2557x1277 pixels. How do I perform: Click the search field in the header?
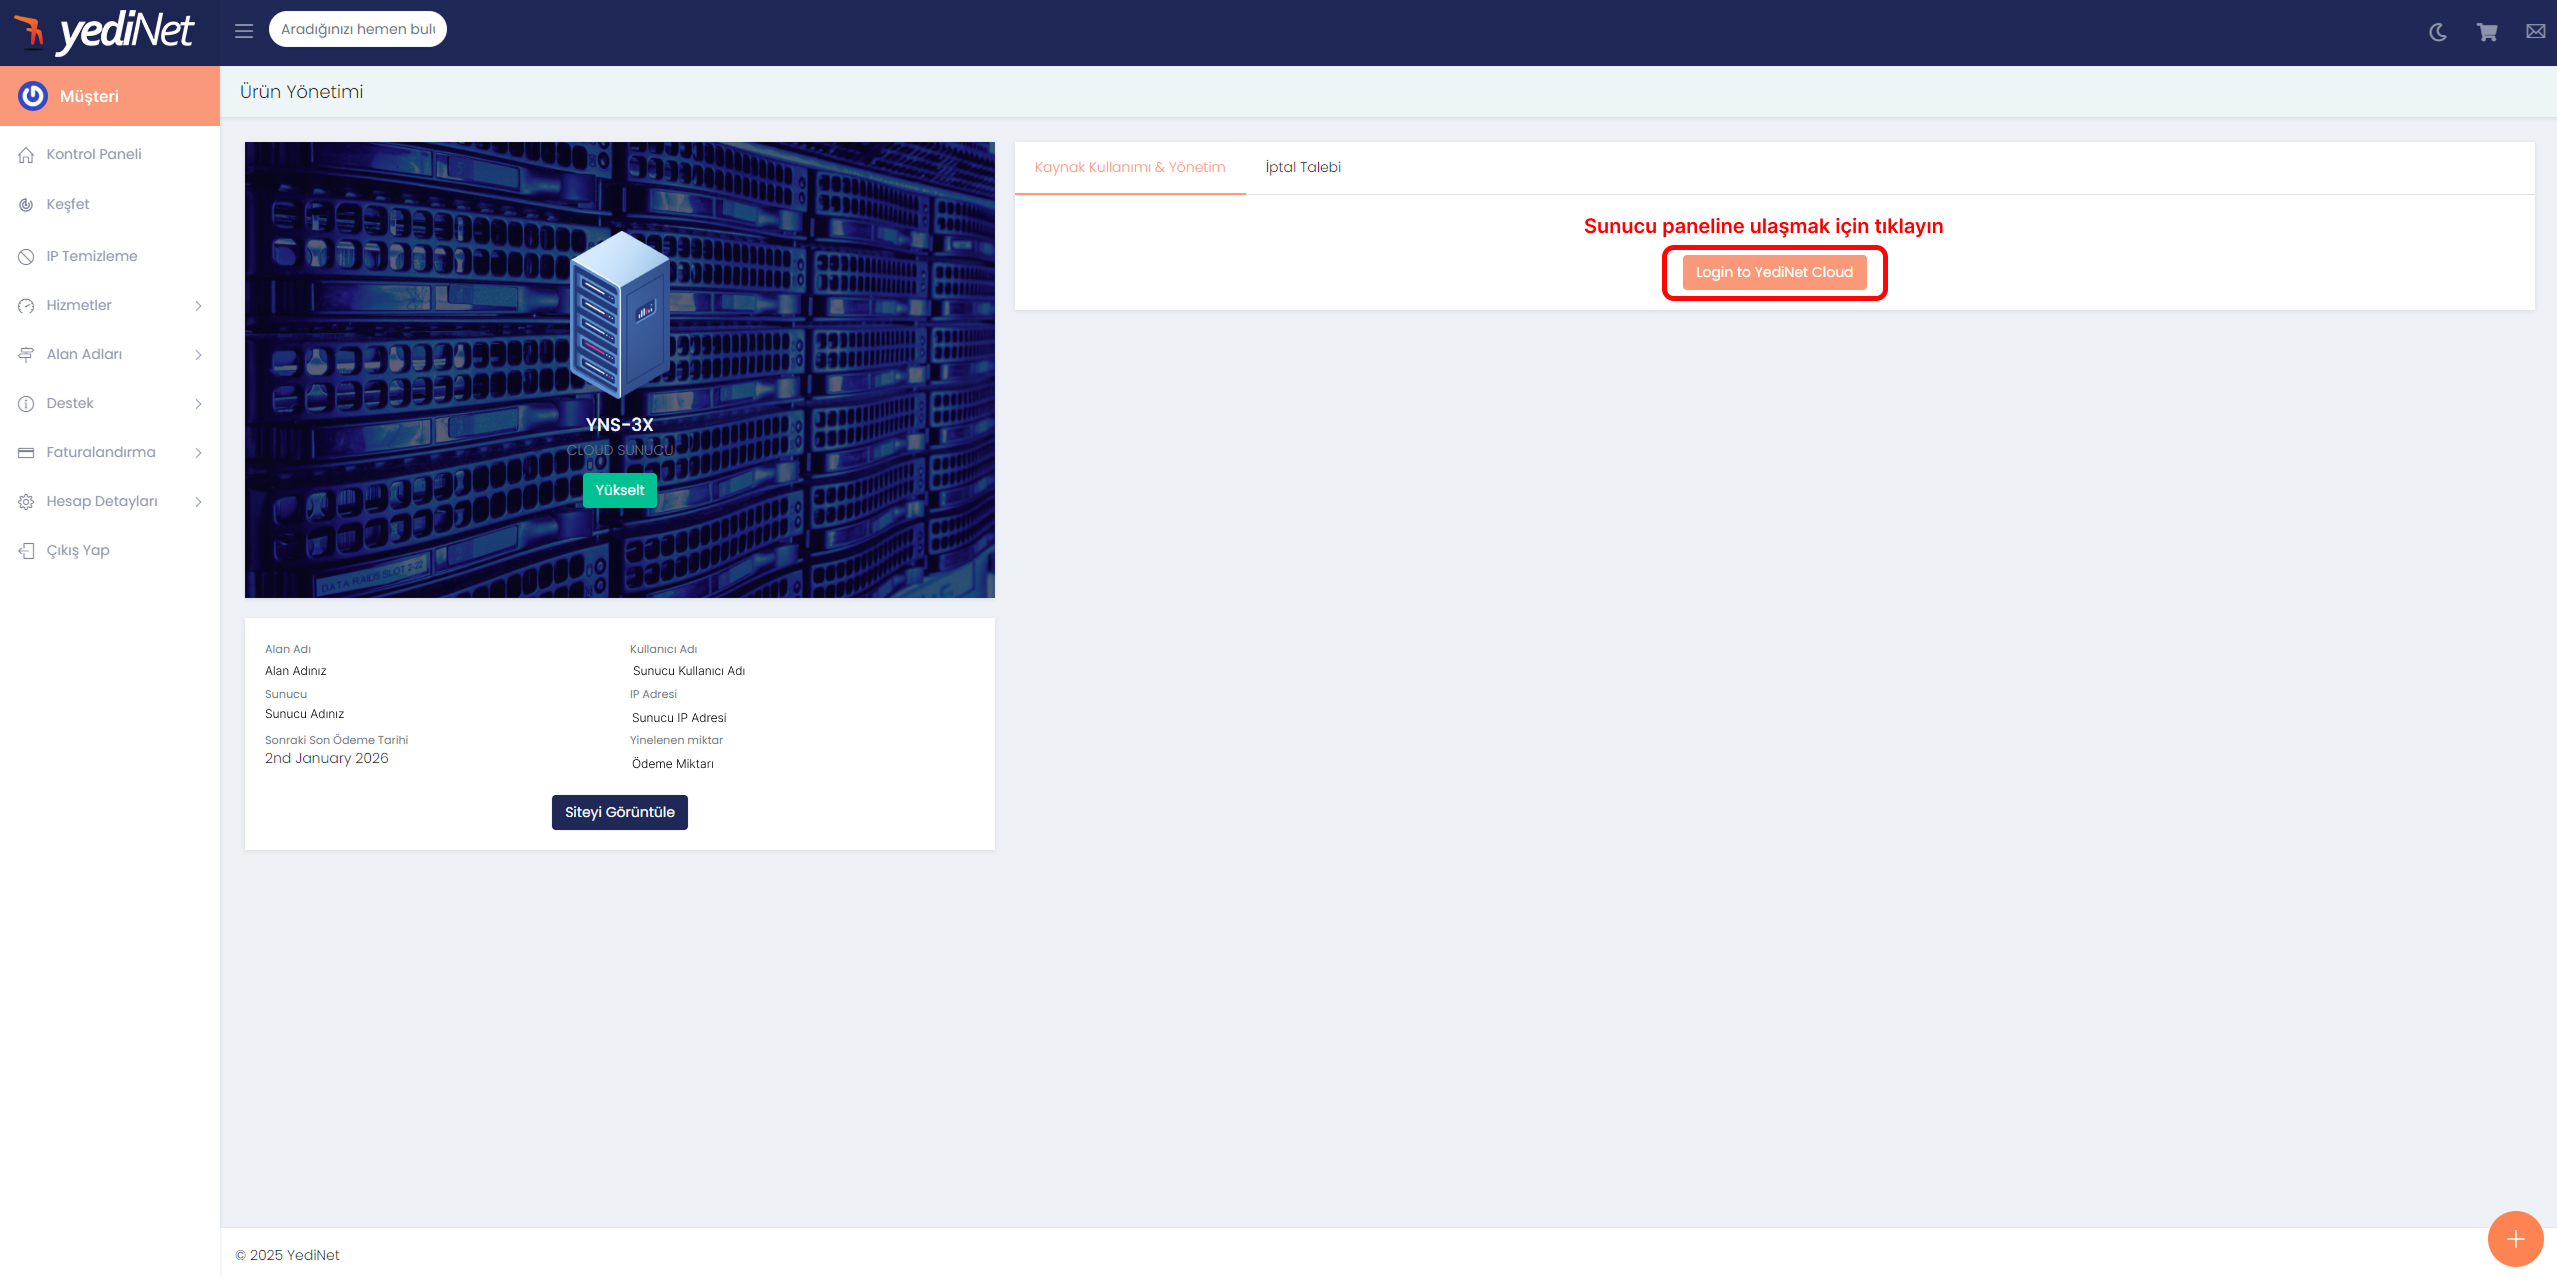coord(357,29)
